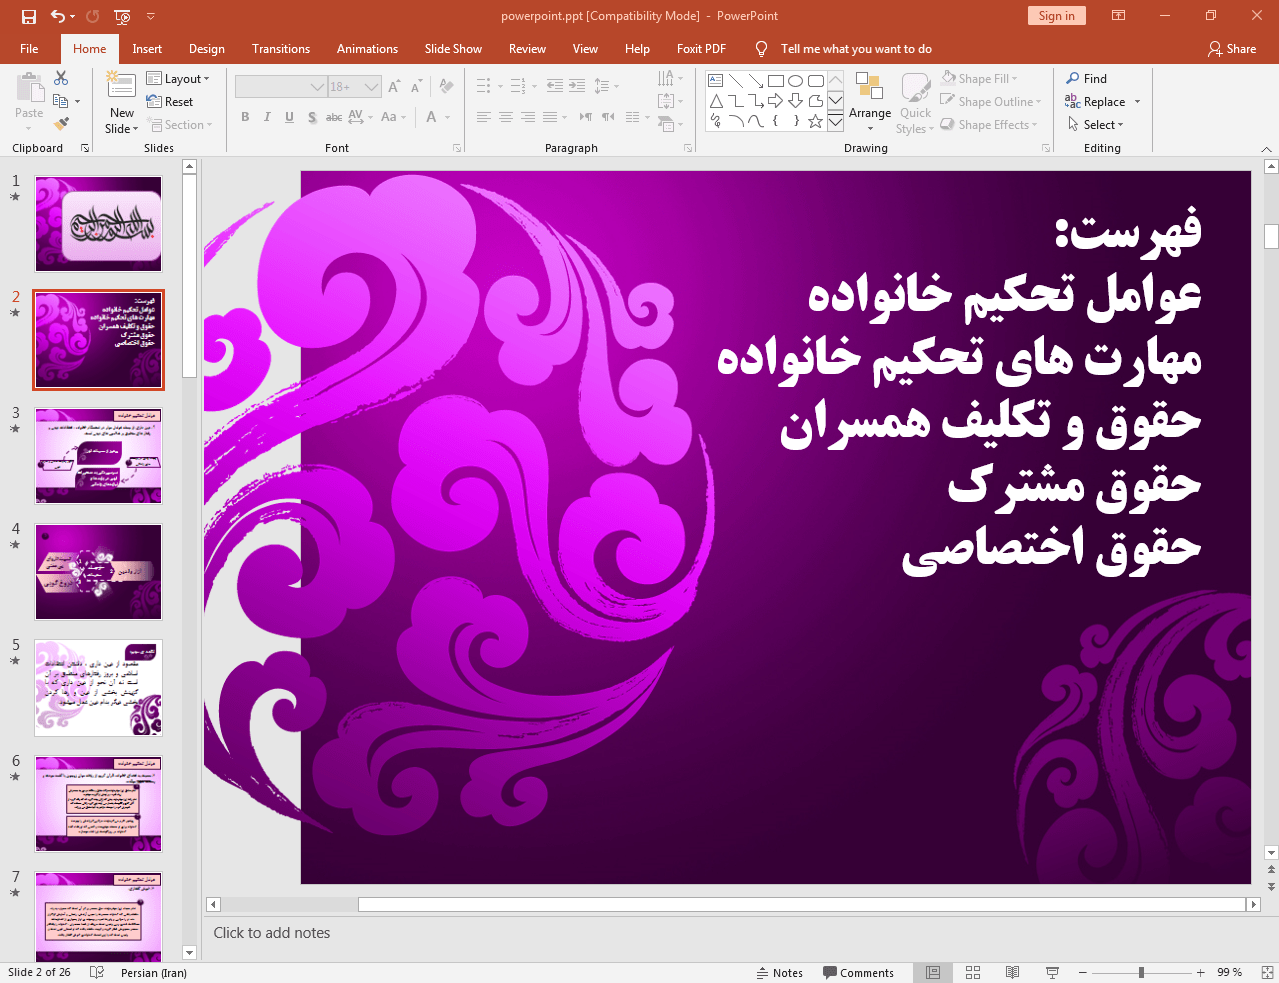The height and width of the screenshot is (983, 1279).
Task: Click the Reset slide button
Action: click(170, 102)
